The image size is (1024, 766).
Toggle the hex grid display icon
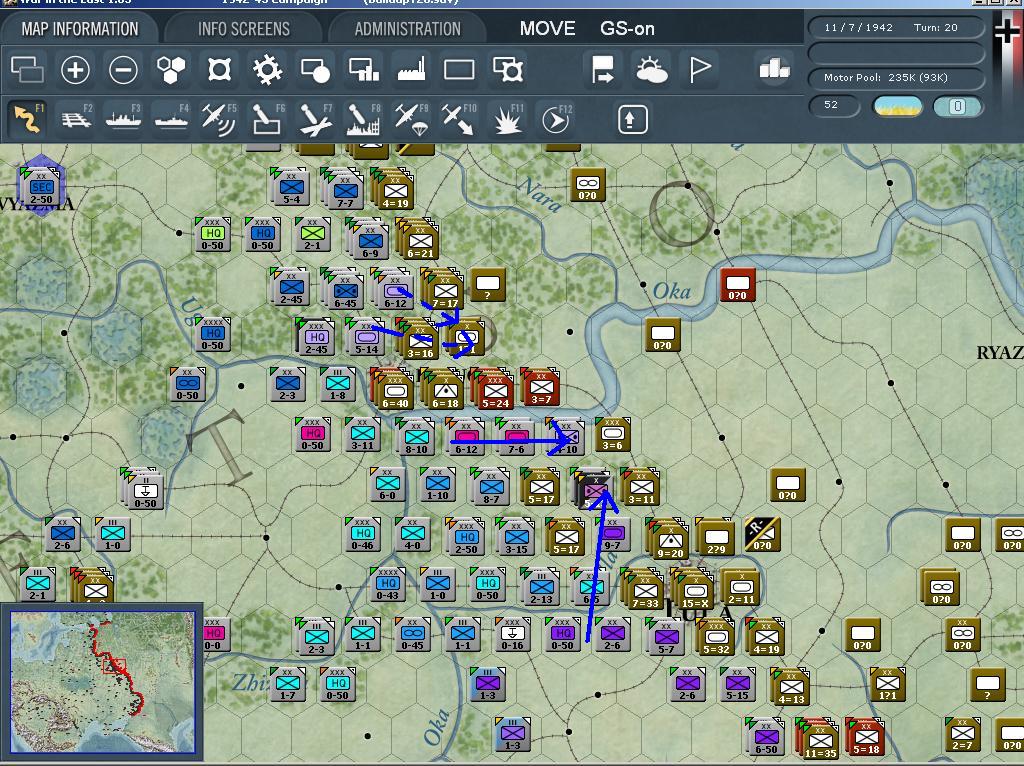coord(170,69)
